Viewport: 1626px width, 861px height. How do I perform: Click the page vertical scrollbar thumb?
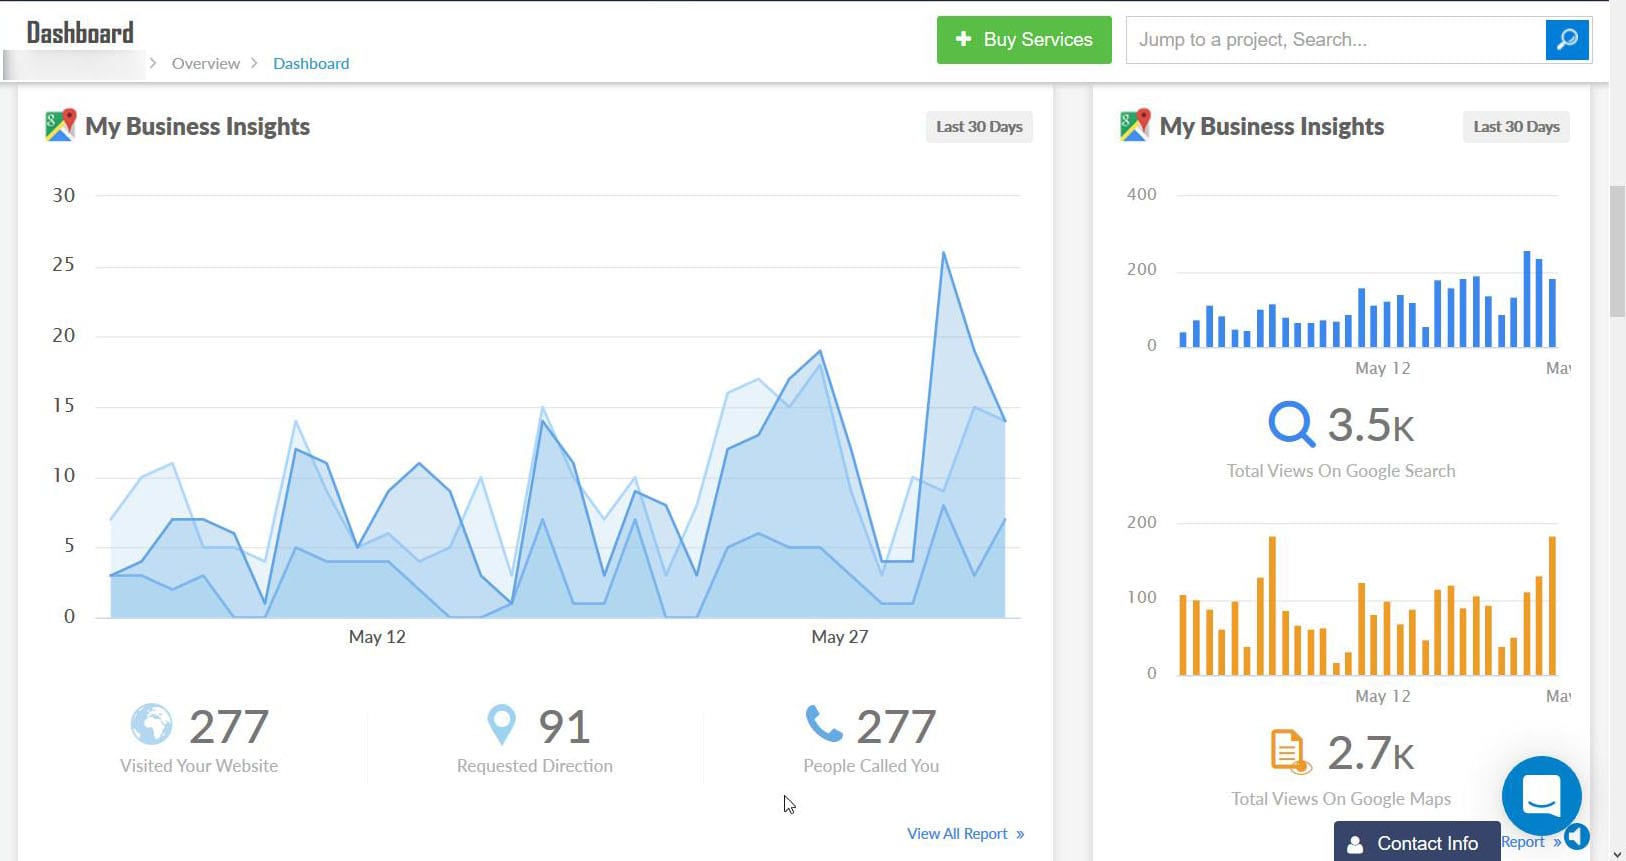coord(1617,250)
